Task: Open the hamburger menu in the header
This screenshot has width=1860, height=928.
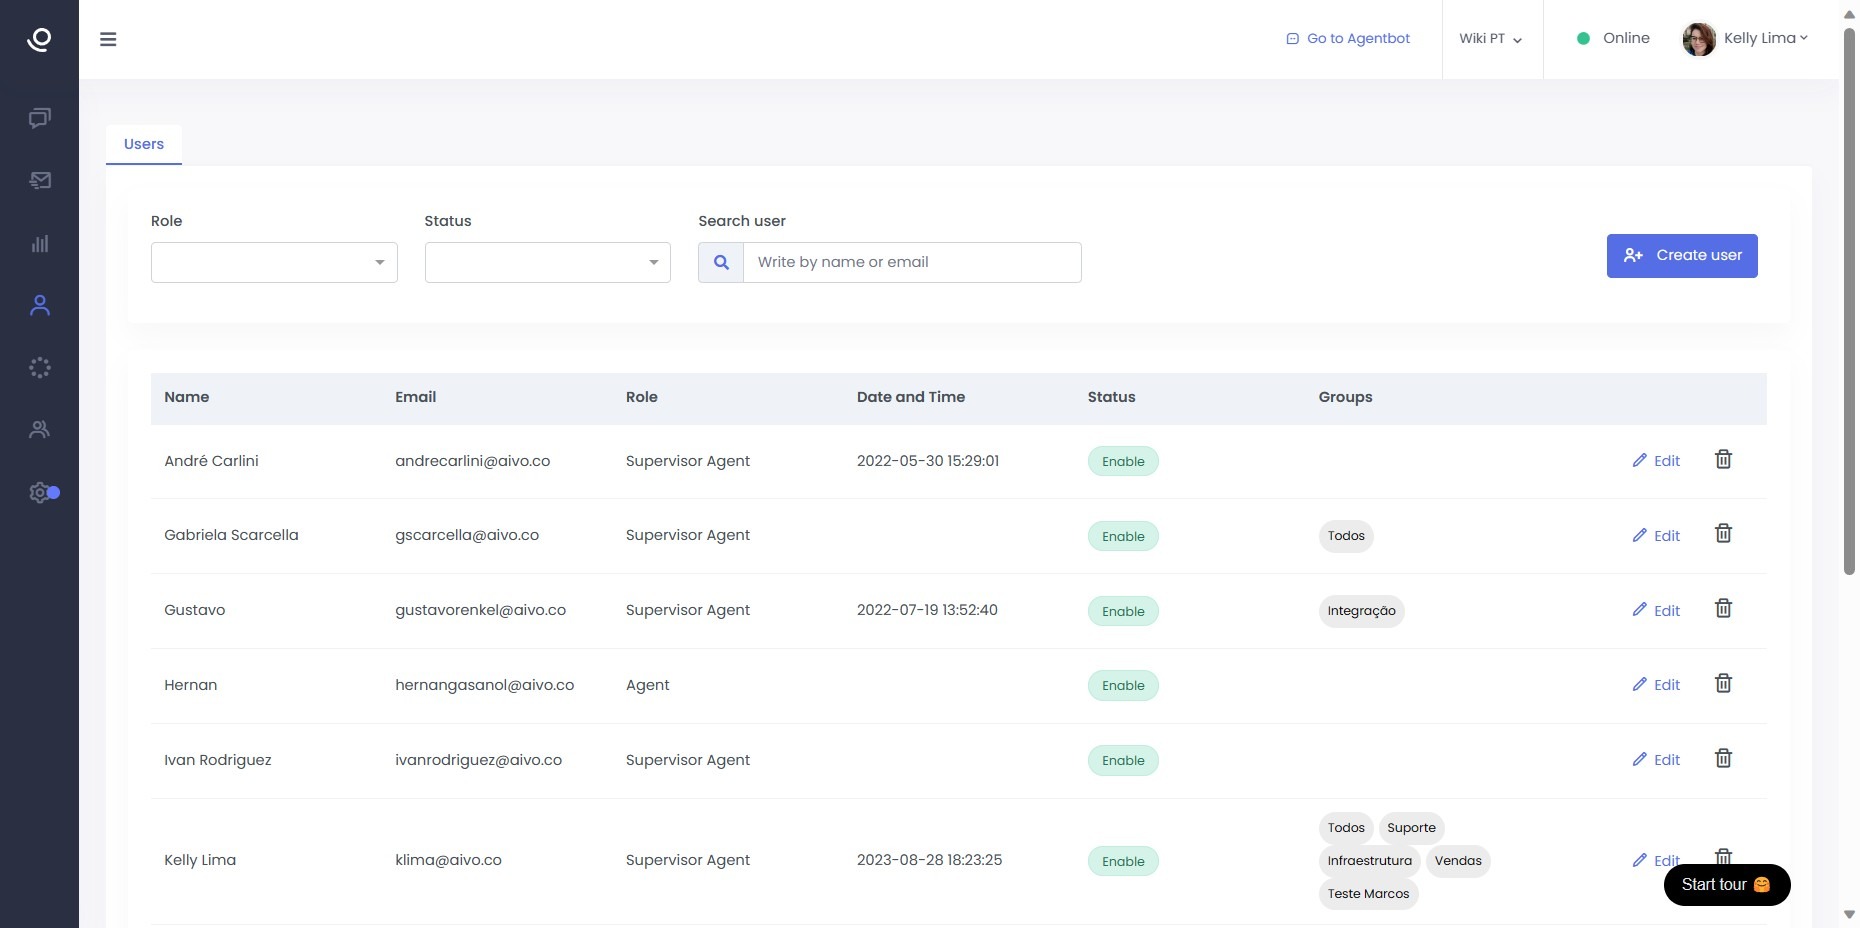Action: pyautogui.click(x=108, y=39)
